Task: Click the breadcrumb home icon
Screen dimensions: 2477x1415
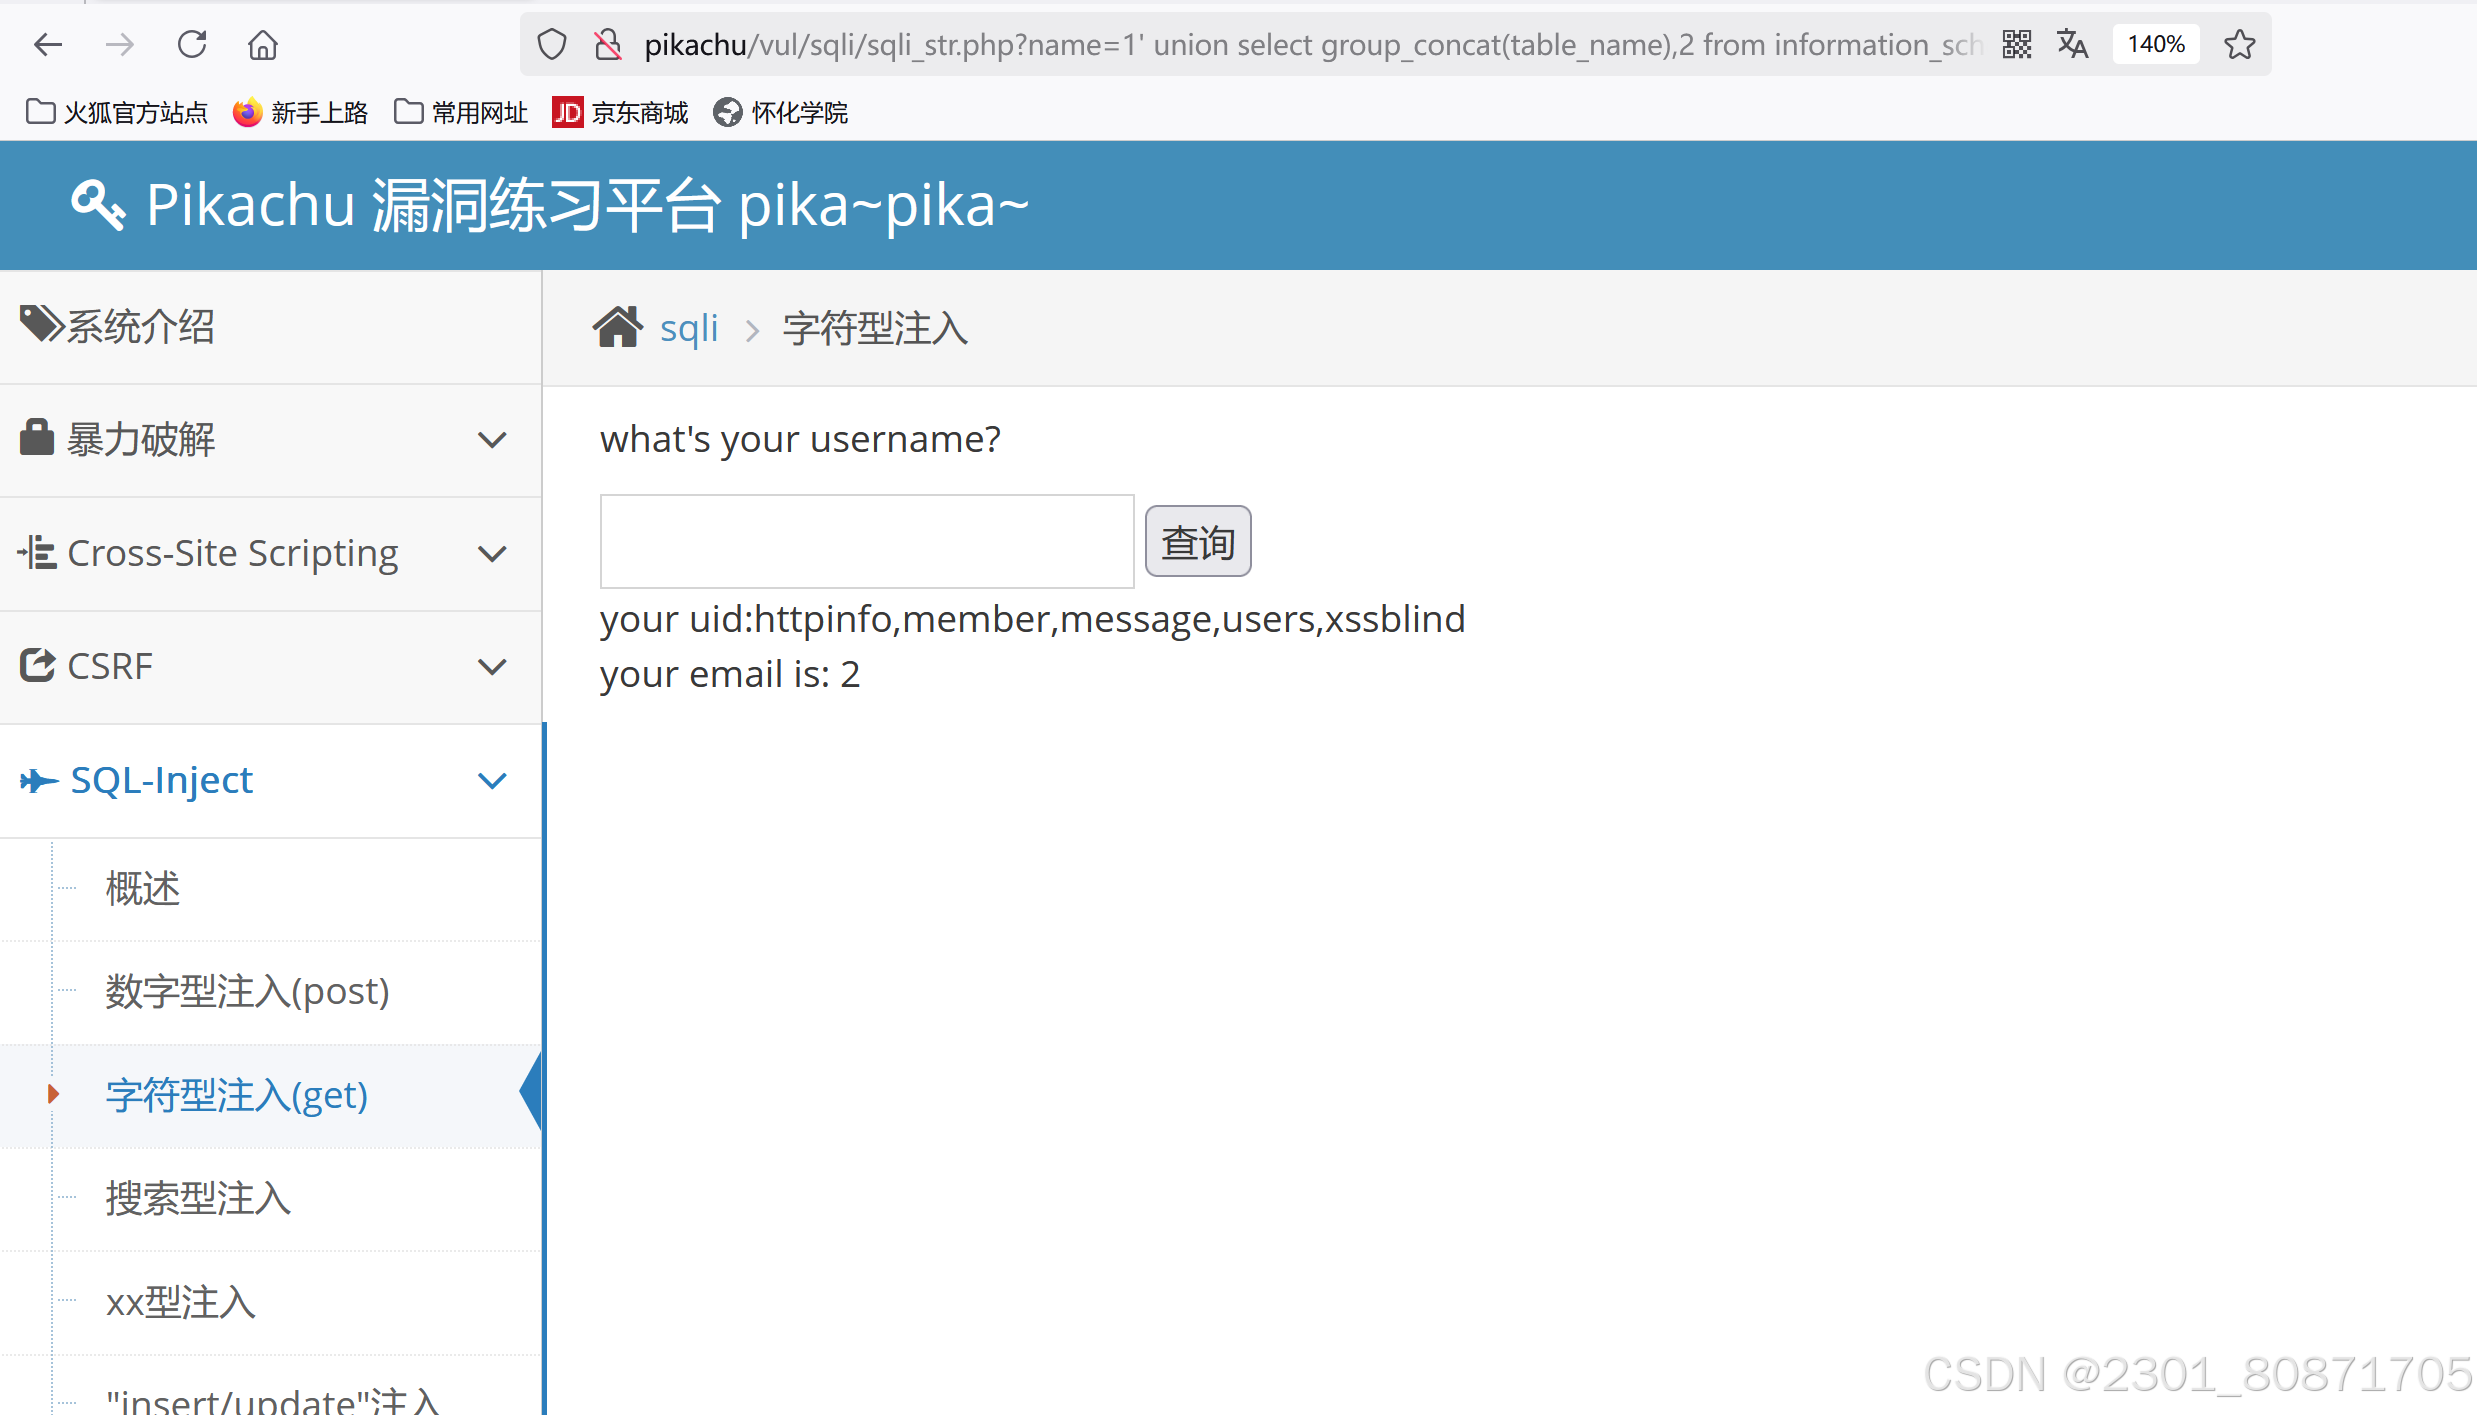Action: tap(617, 327)
